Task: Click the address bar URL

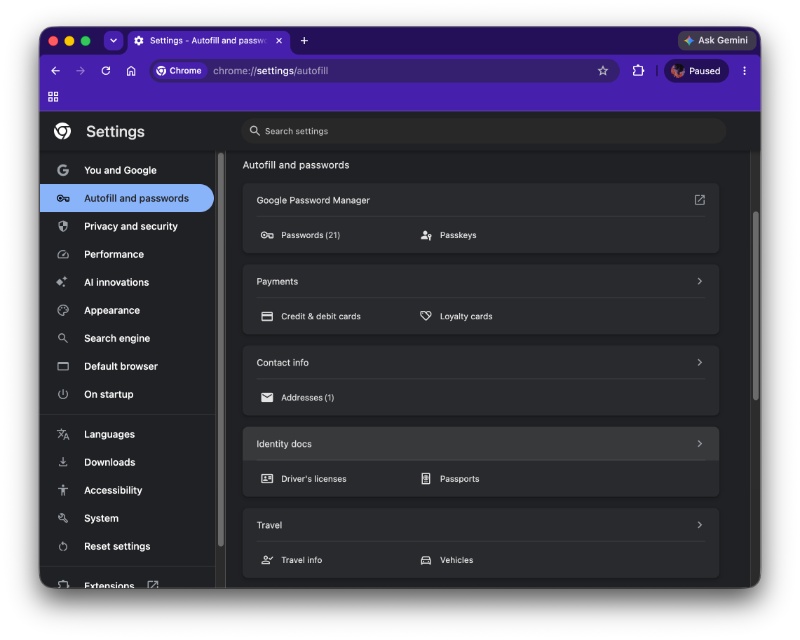Action: click(270, 71)
